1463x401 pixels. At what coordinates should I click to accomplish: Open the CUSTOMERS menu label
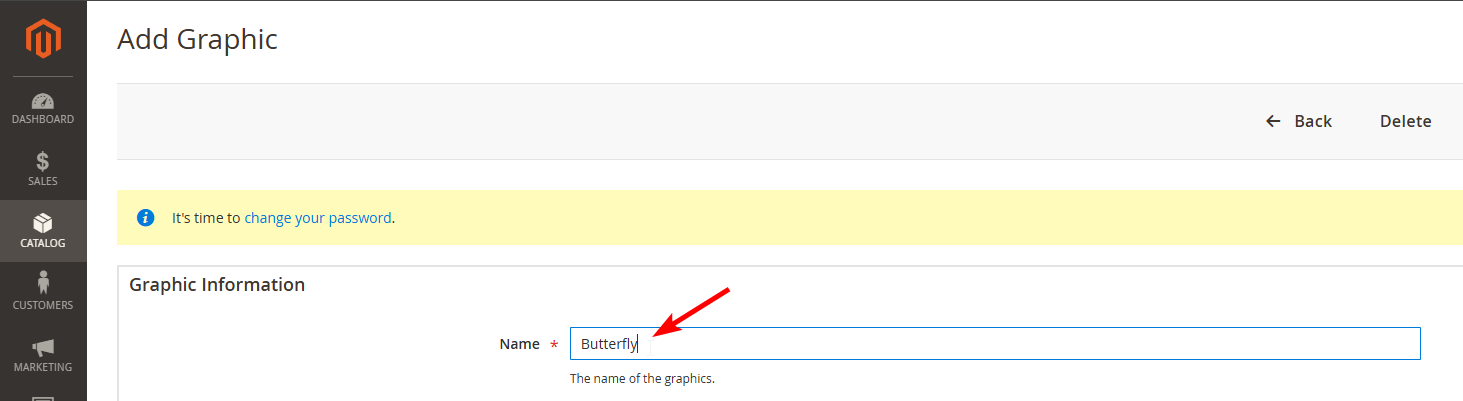(43, 305)
